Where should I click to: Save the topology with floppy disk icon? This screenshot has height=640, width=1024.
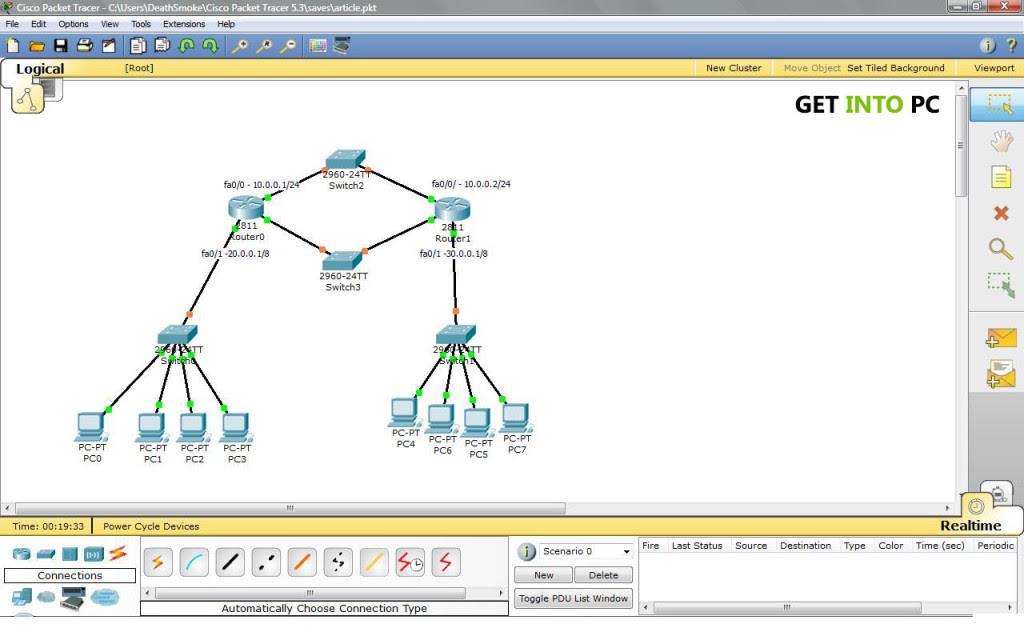point(61,46)
